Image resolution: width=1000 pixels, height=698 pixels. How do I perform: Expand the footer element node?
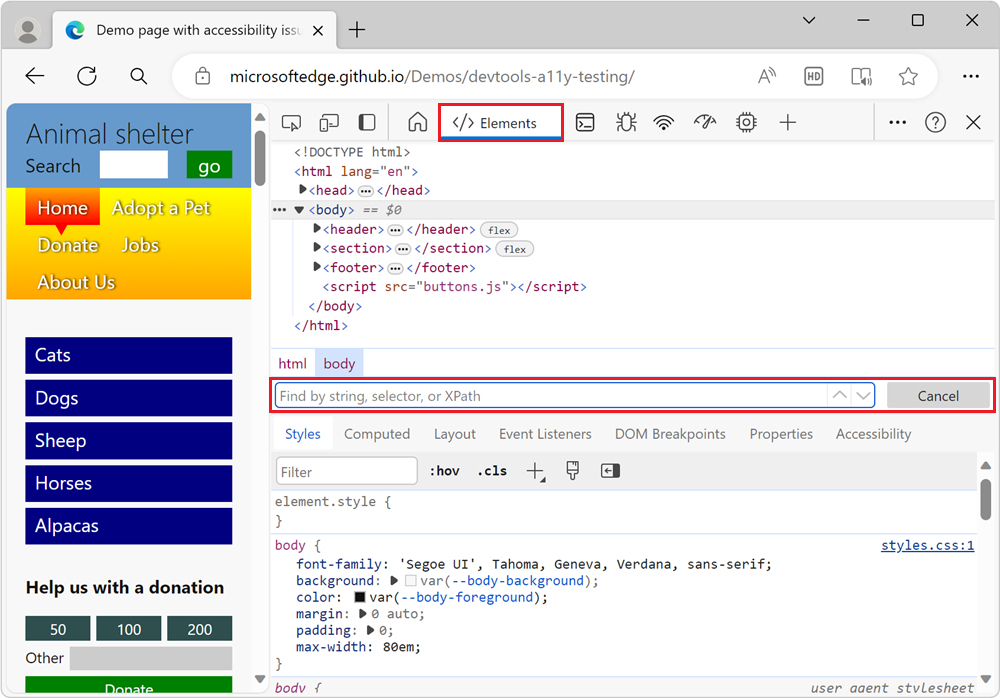(316, 267)
